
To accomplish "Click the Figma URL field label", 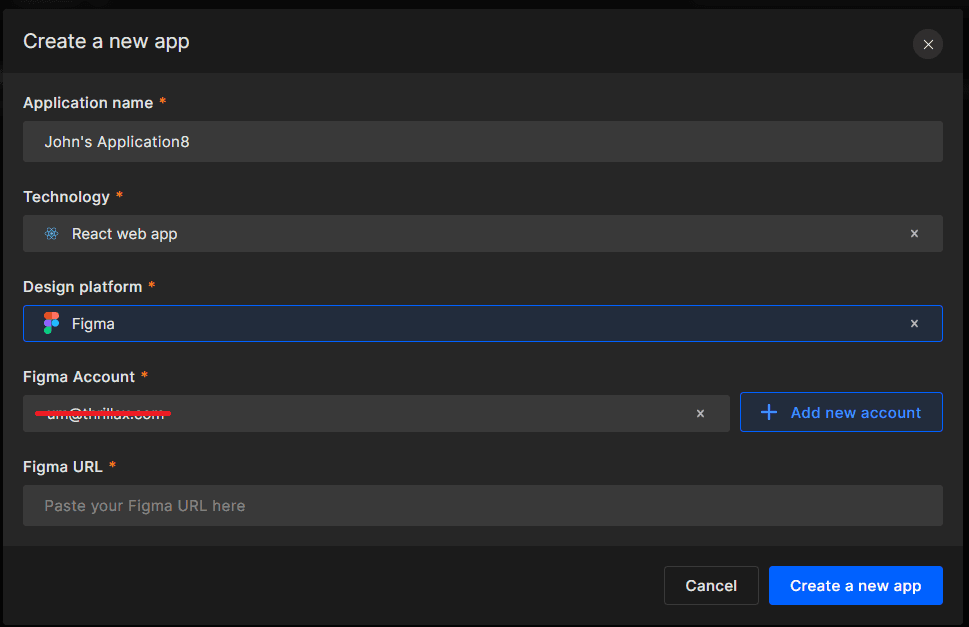I will pos(62,467).
